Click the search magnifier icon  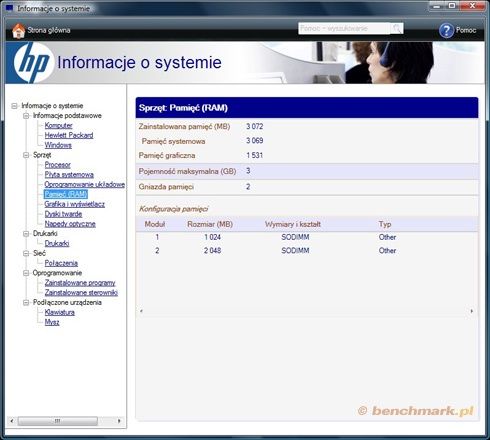(397, 29)
